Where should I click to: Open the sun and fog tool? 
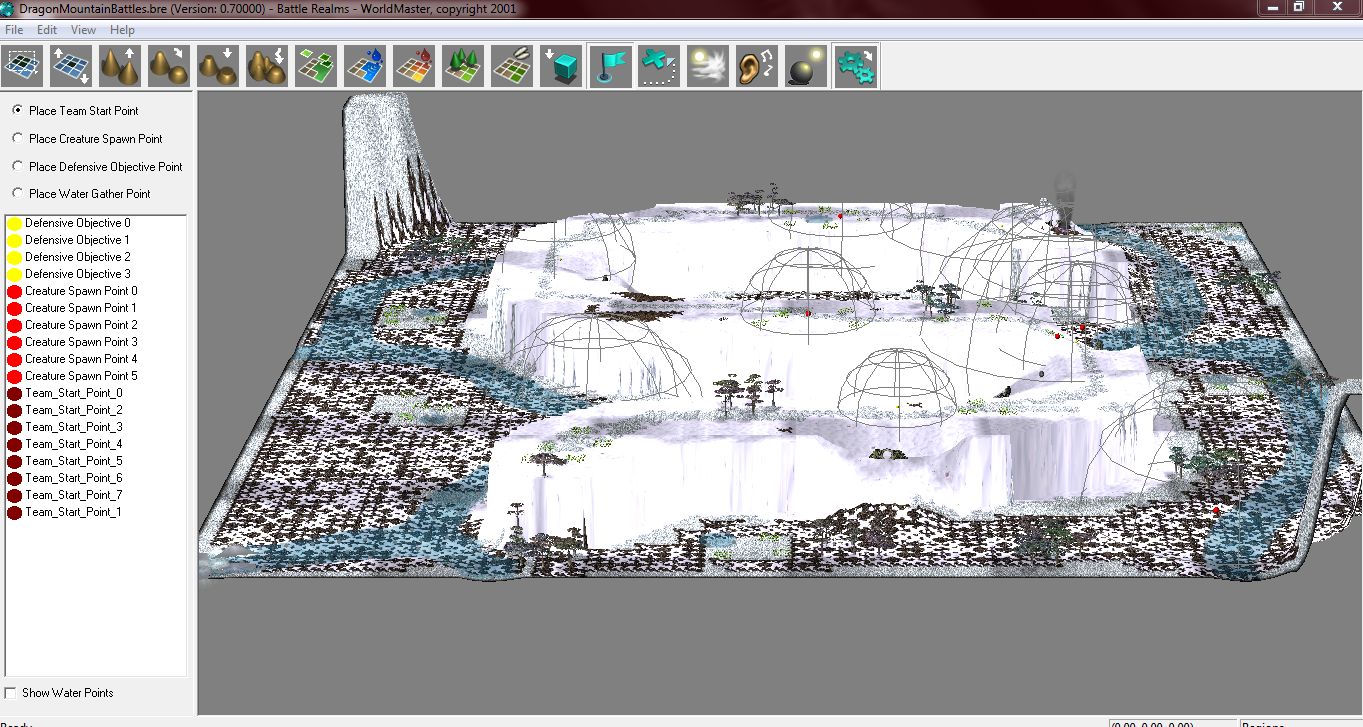pyautogui.click(x=708, y=66)
